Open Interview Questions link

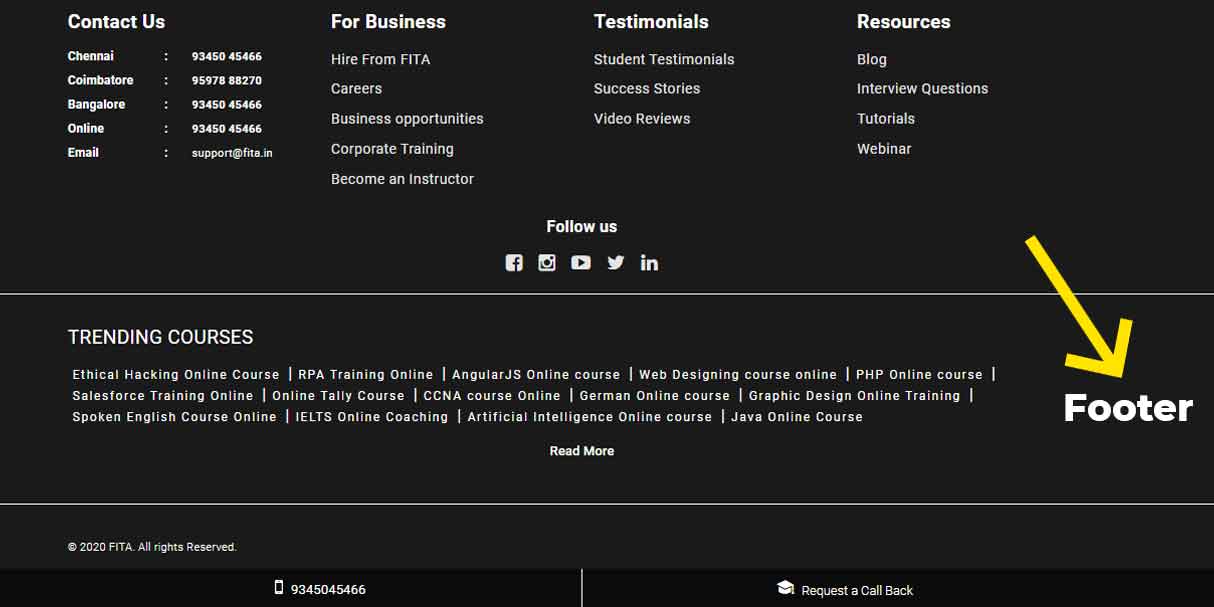click(922, 88)
